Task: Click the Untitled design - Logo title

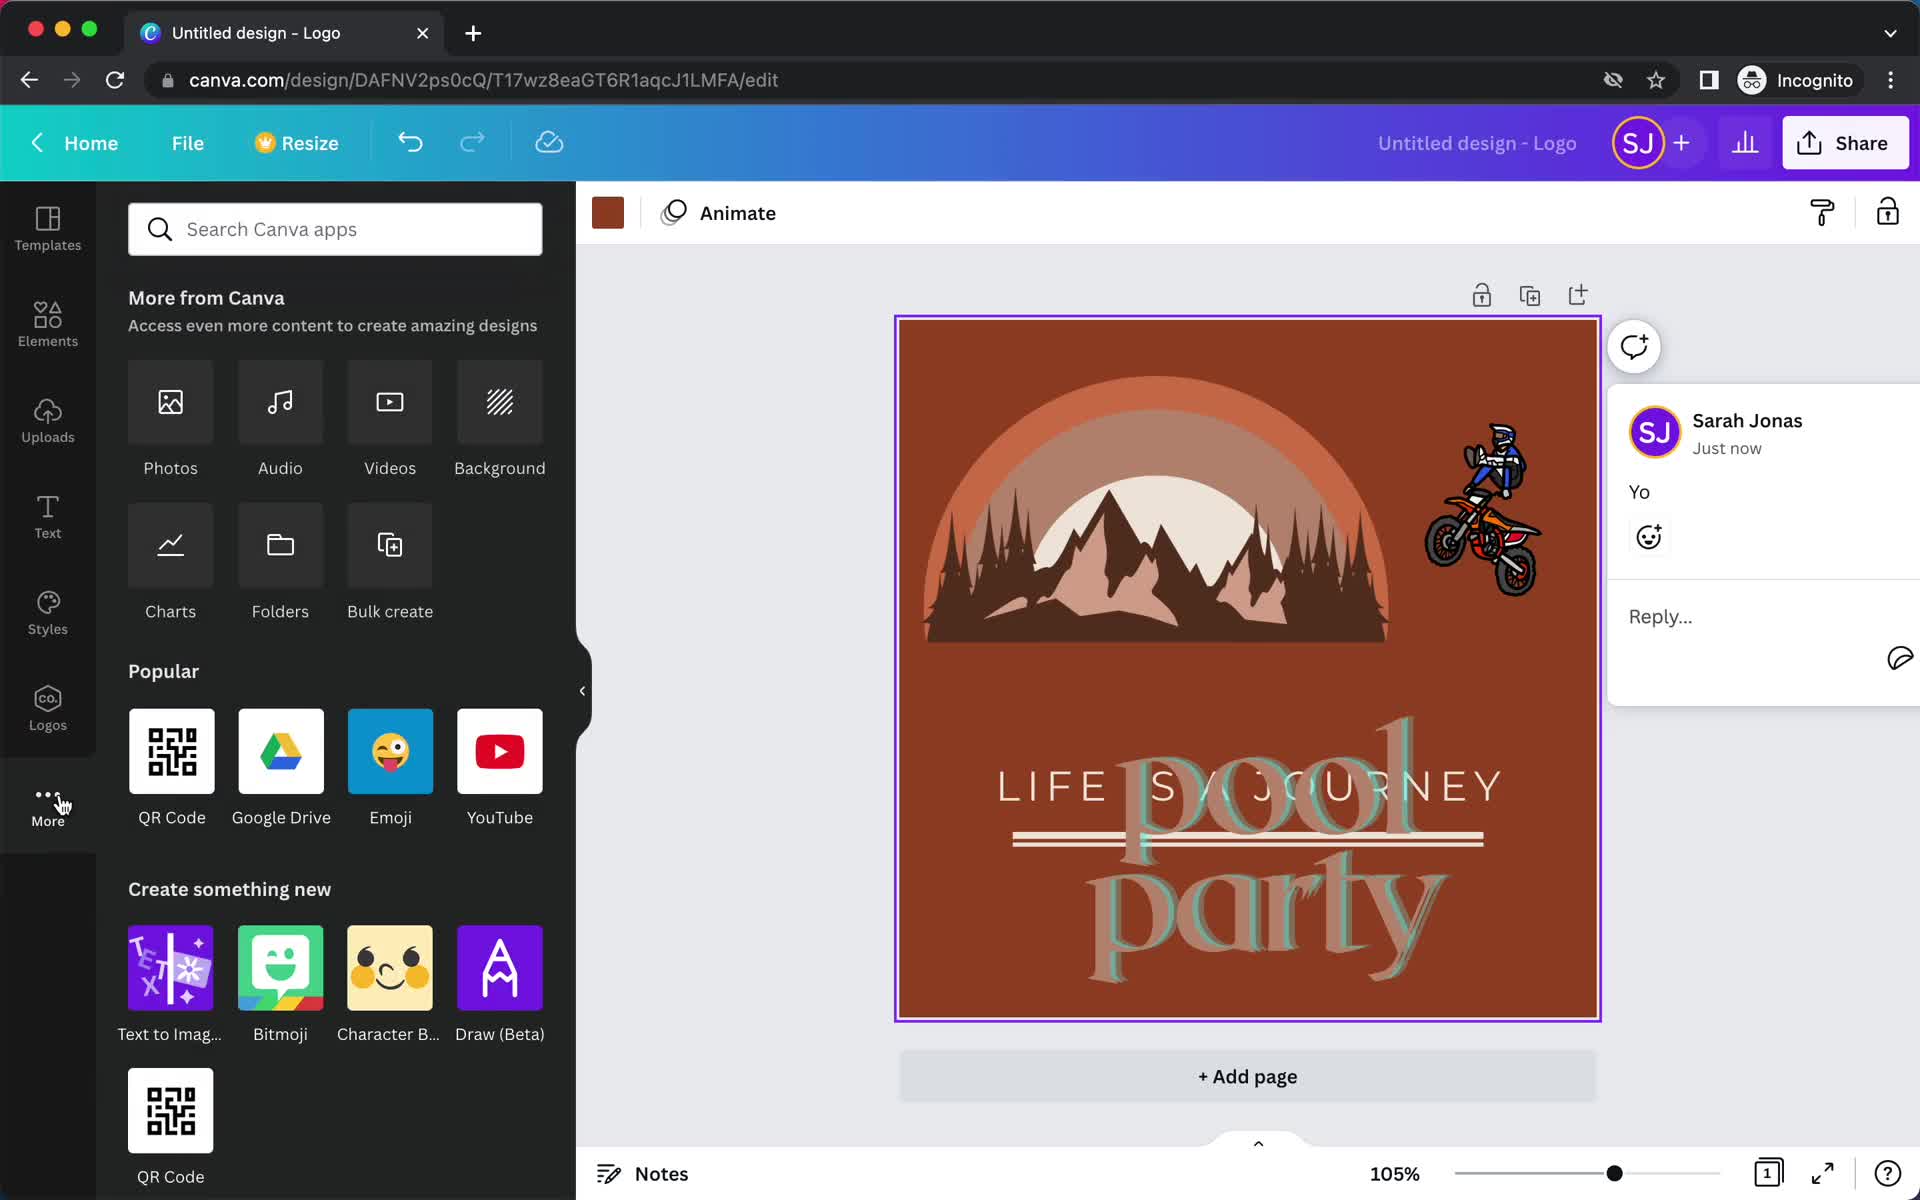Action: 1477,143
